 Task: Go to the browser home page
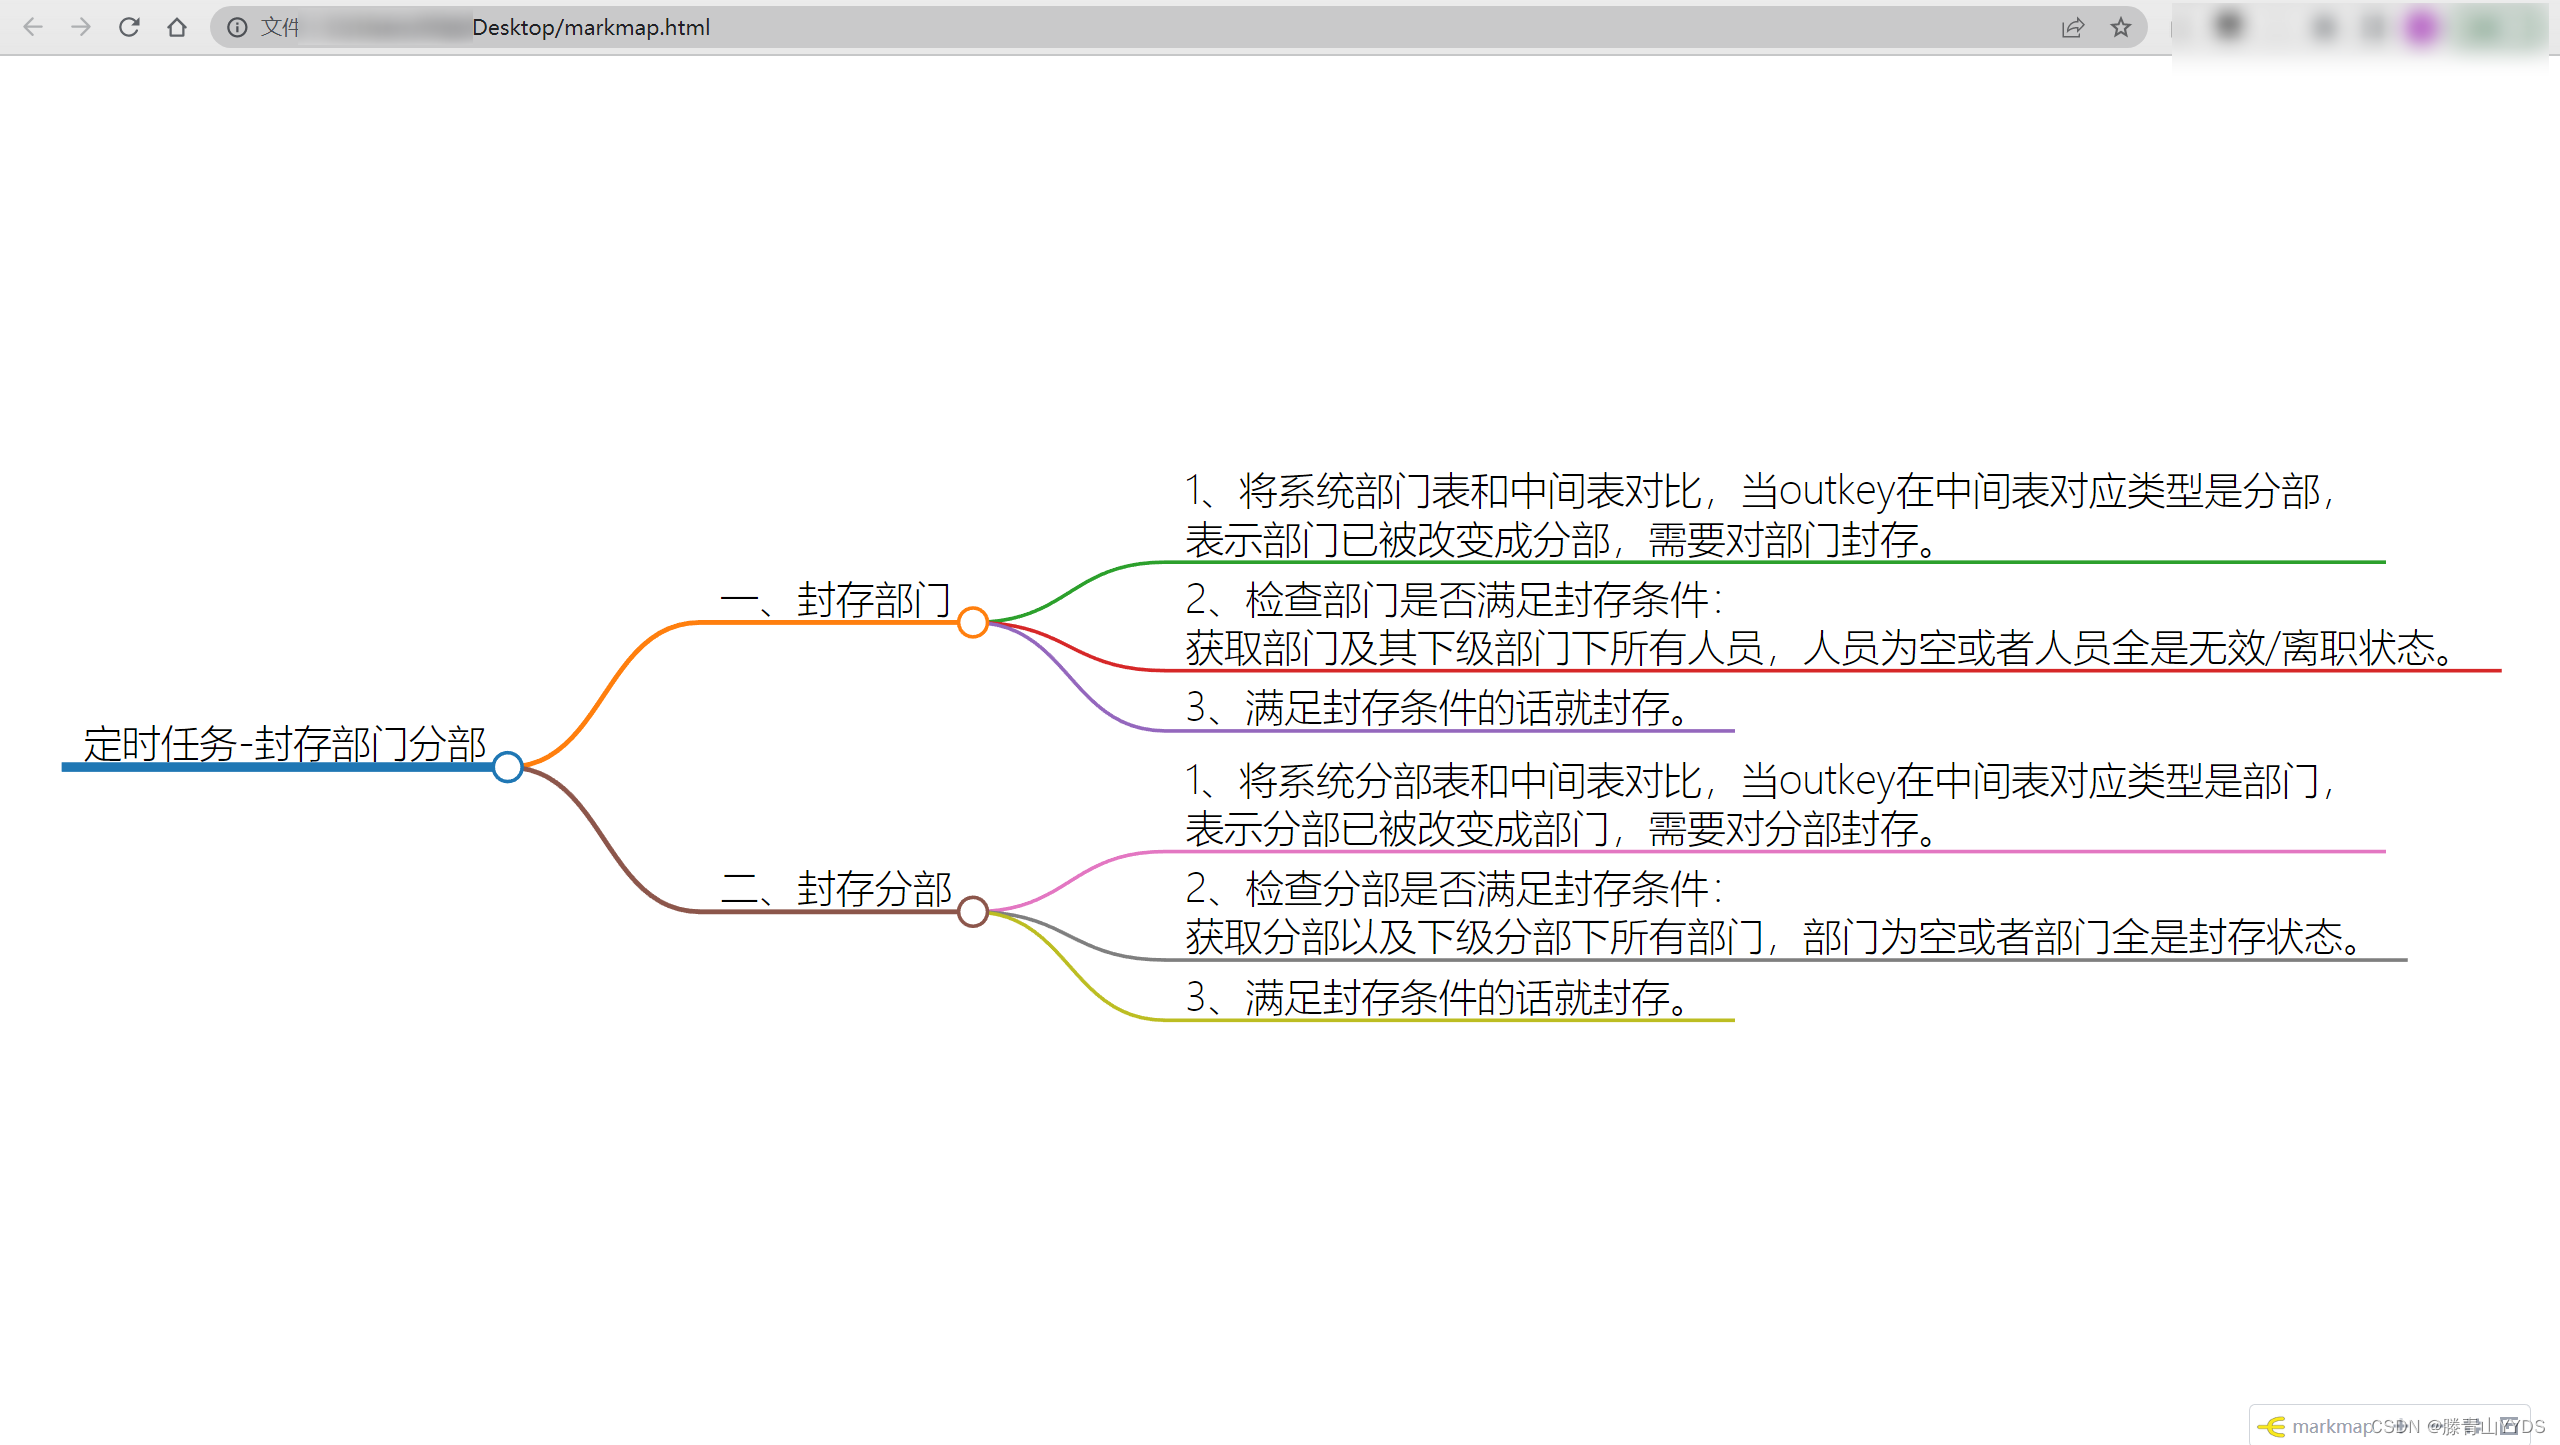coord(177,27)
